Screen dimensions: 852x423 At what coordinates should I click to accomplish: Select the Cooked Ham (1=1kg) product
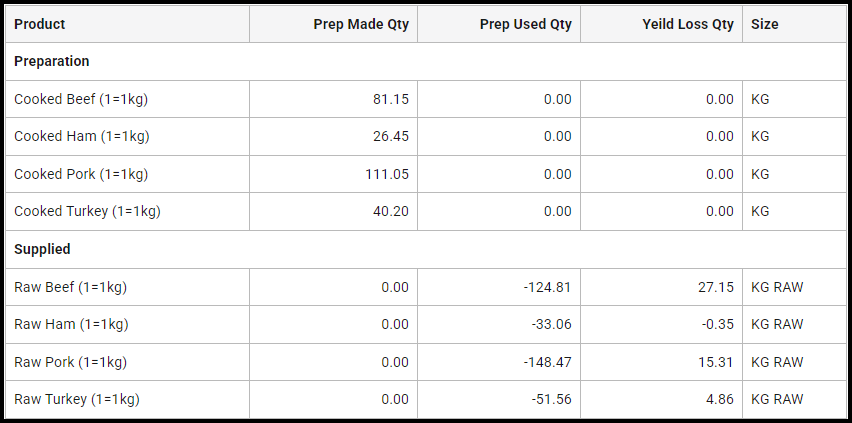(81, 136)
